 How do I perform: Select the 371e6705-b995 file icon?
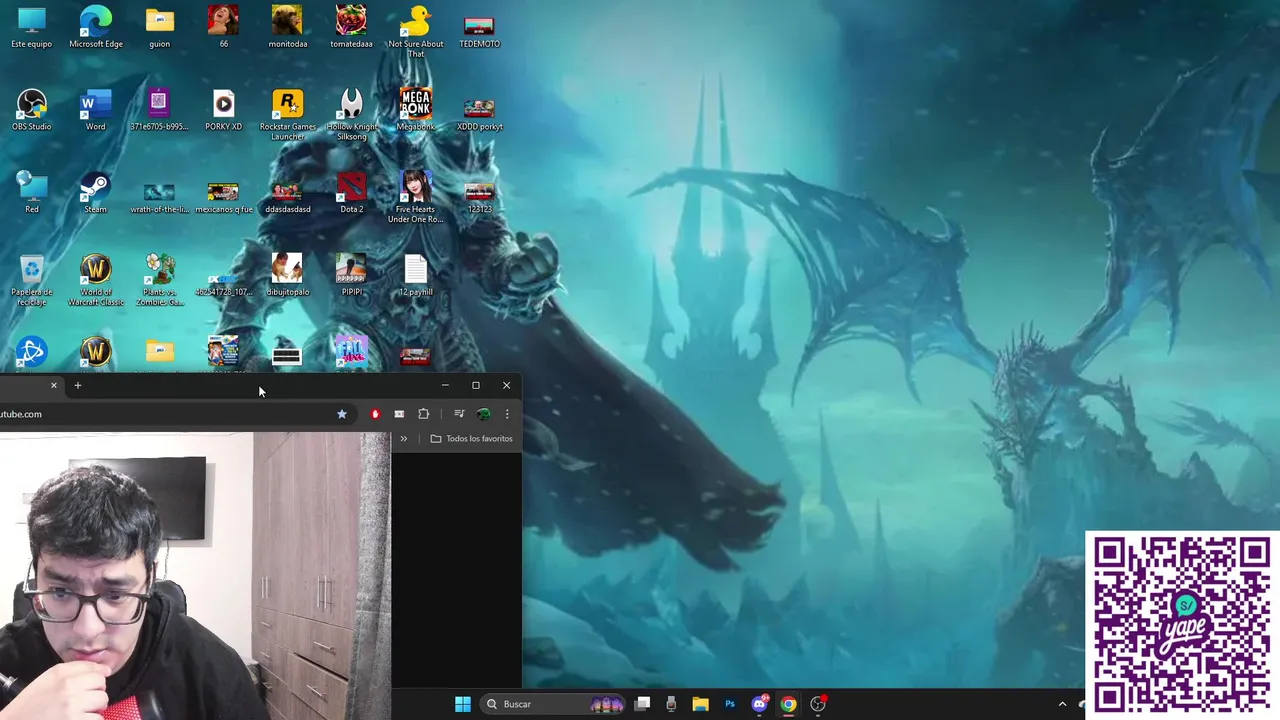159,110
